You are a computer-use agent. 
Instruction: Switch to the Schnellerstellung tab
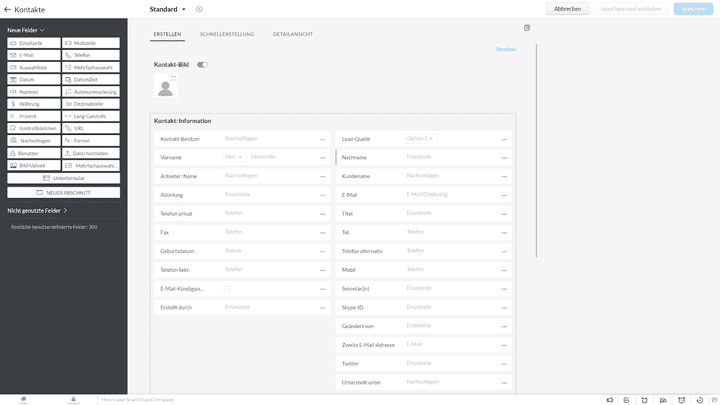click(x=226, y=34)
